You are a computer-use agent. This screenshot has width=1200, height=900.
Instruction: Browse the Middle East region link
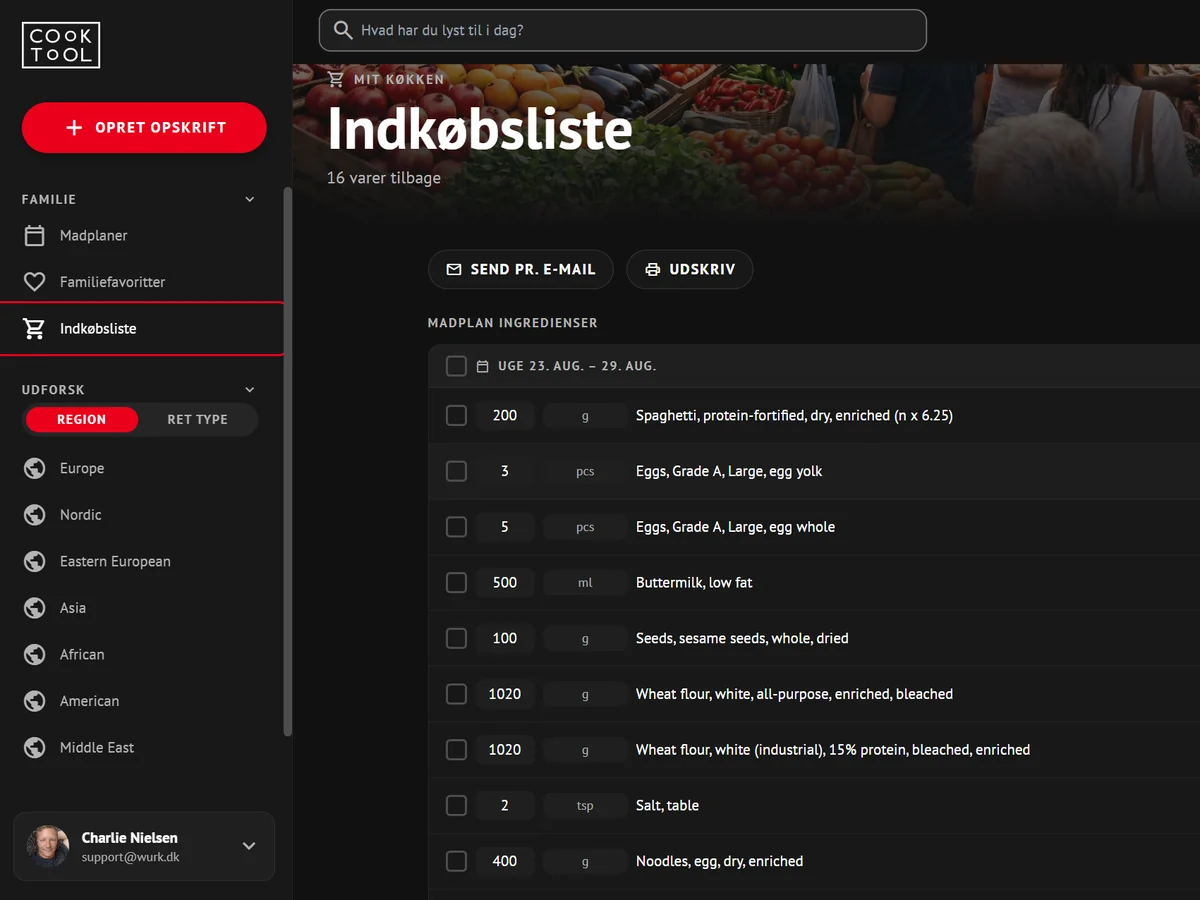[x=142, y=747]
